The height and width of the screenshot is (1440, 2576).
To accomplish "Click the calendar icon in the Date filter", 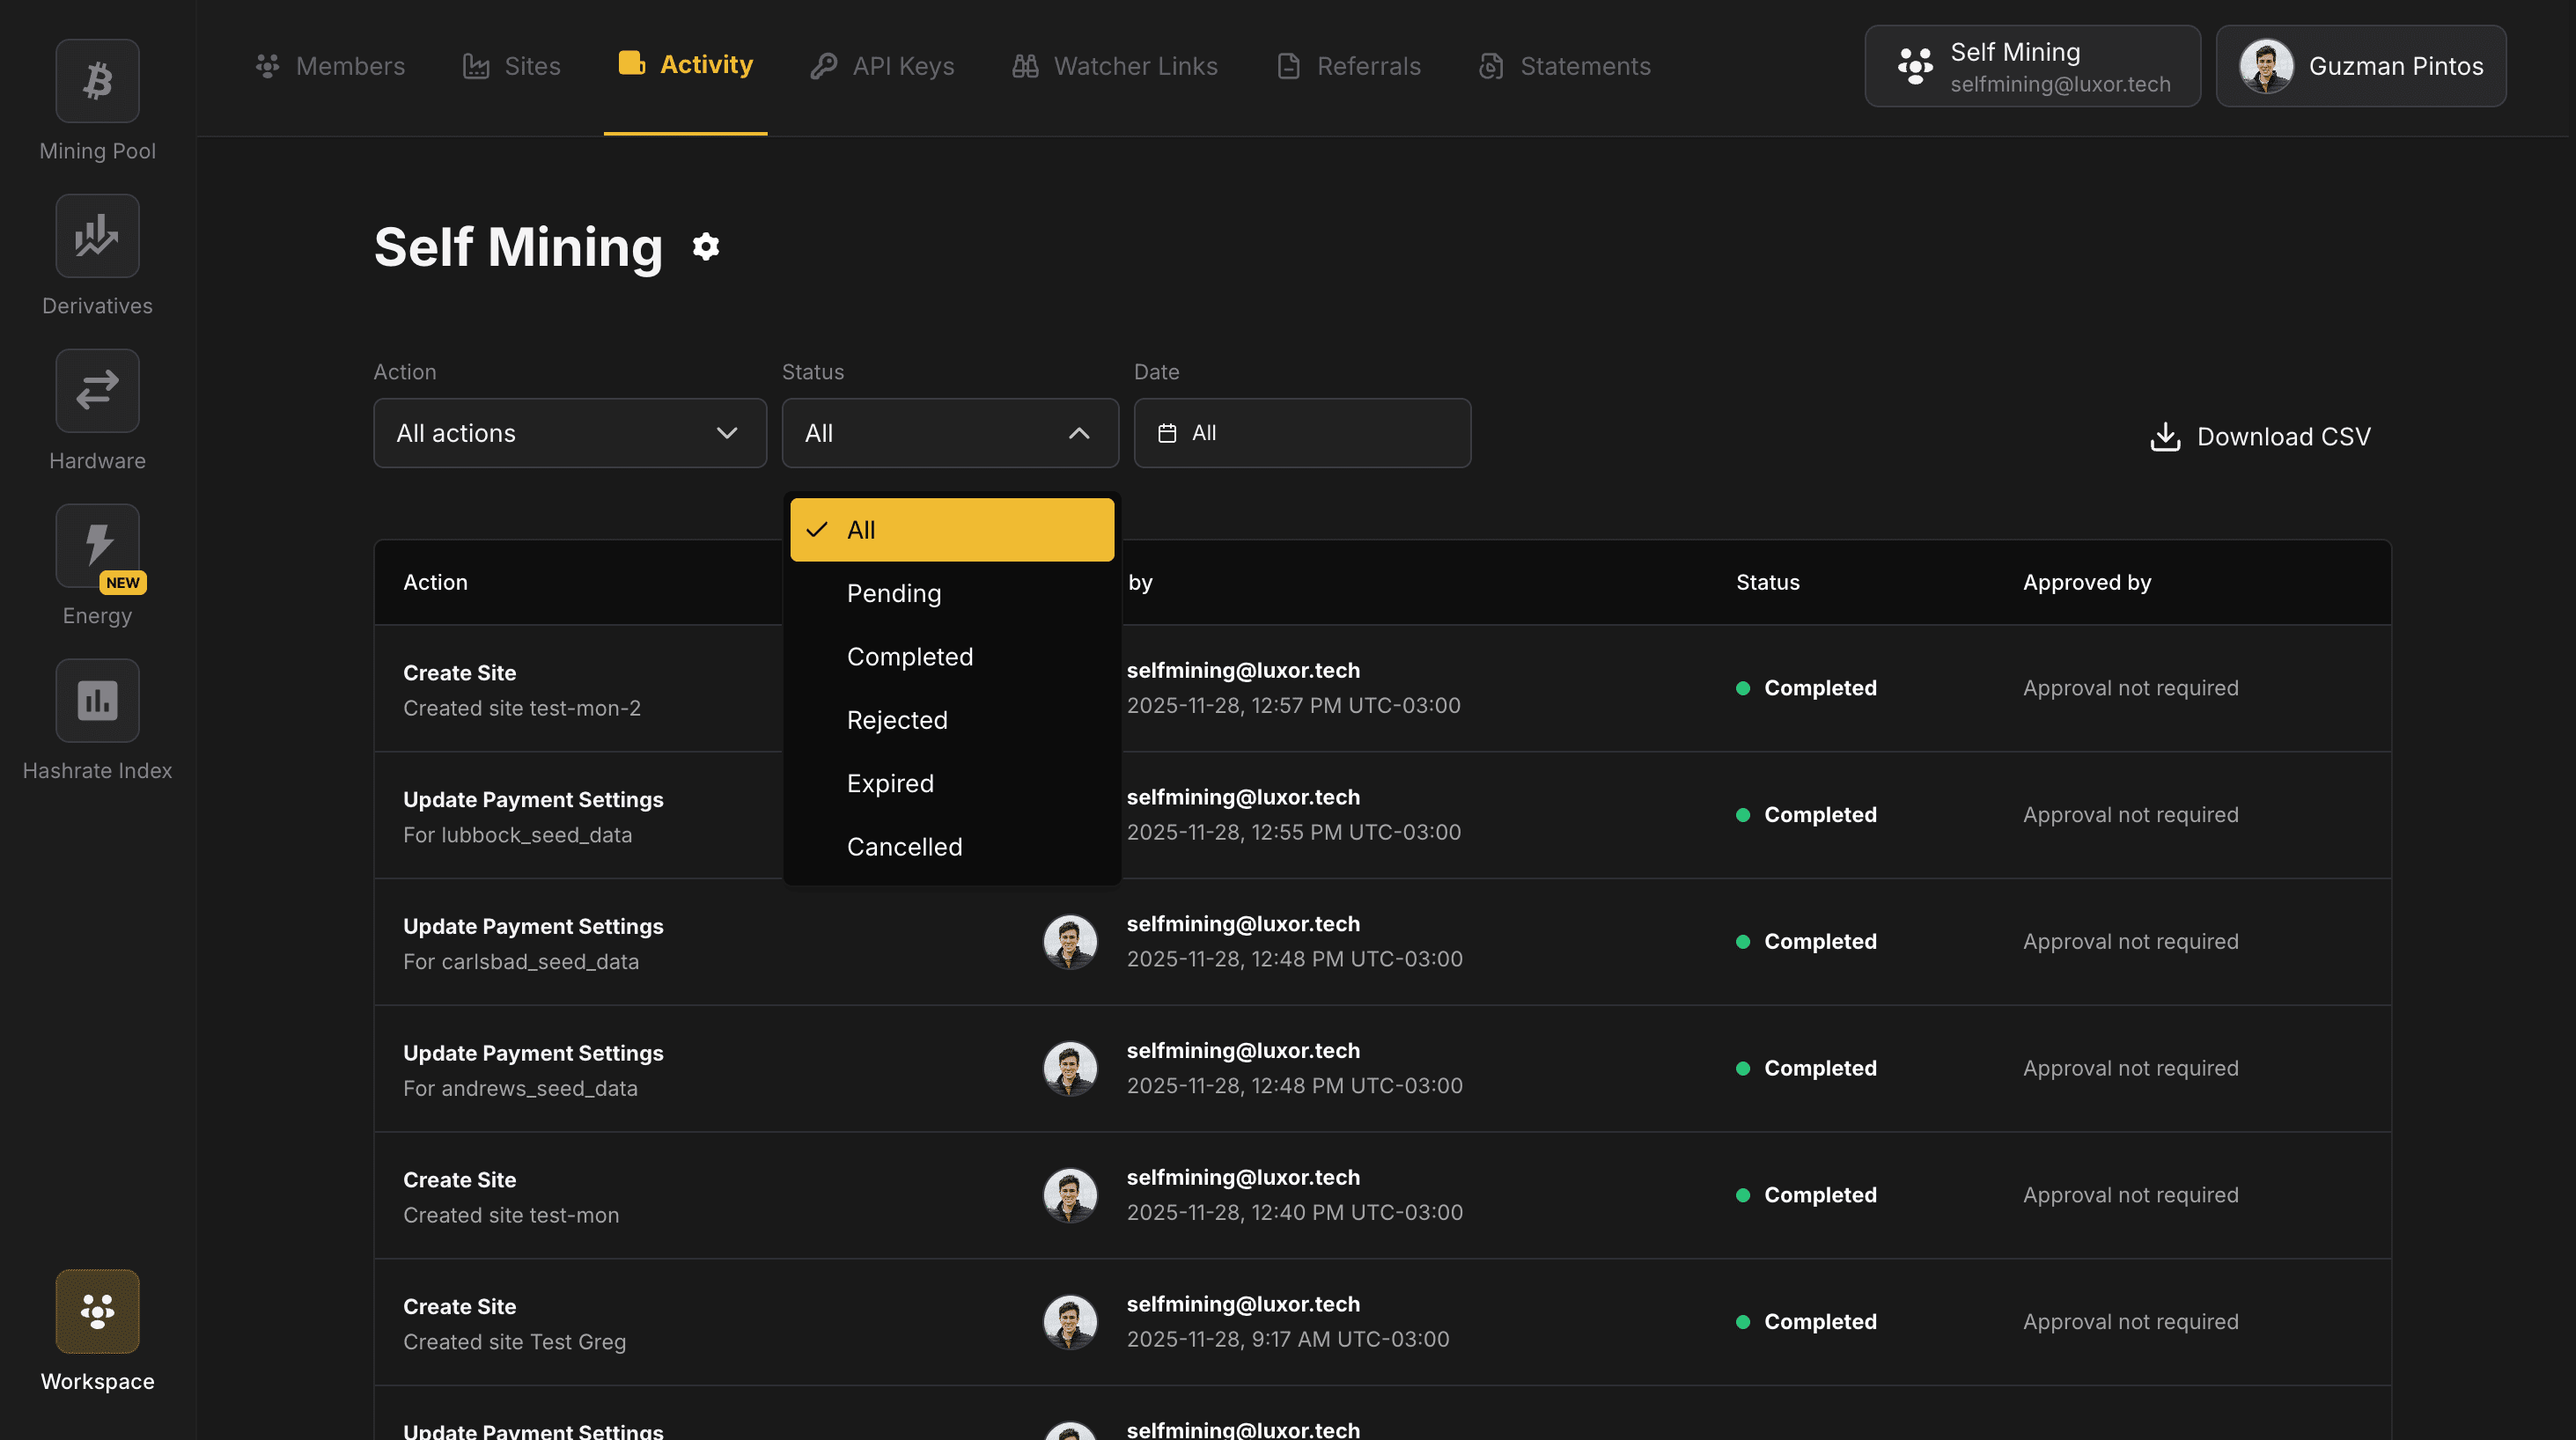I will 1168,432.
